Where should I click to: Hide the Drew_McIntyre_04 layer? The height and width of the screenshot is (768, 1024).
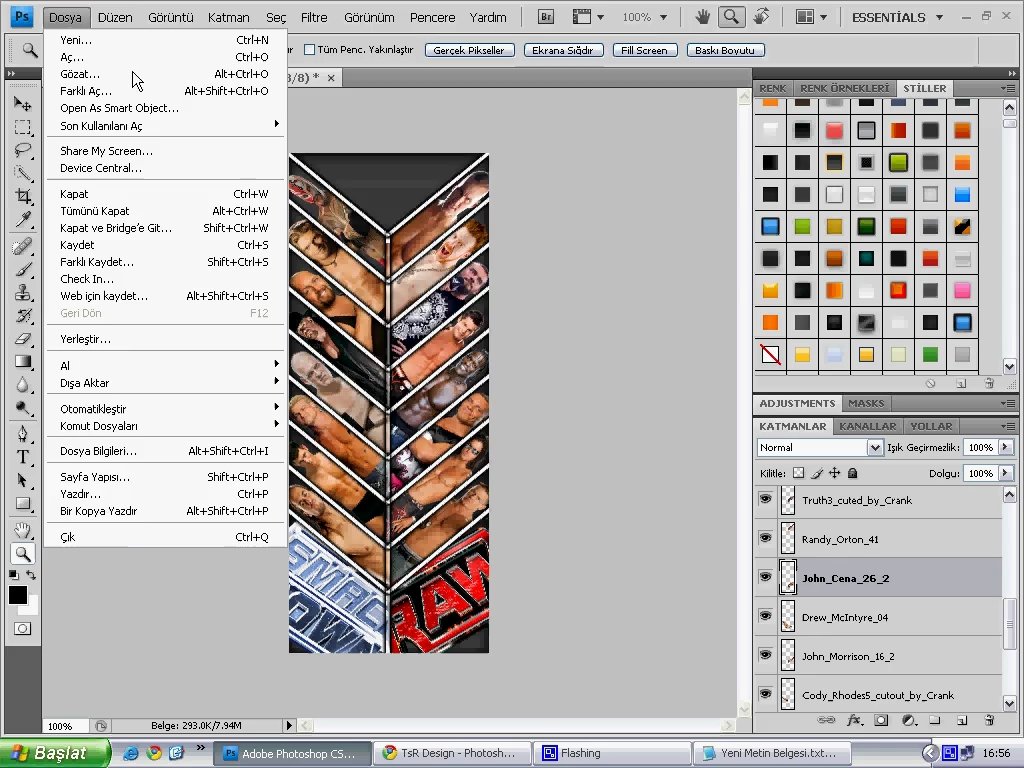click(765, 616)
